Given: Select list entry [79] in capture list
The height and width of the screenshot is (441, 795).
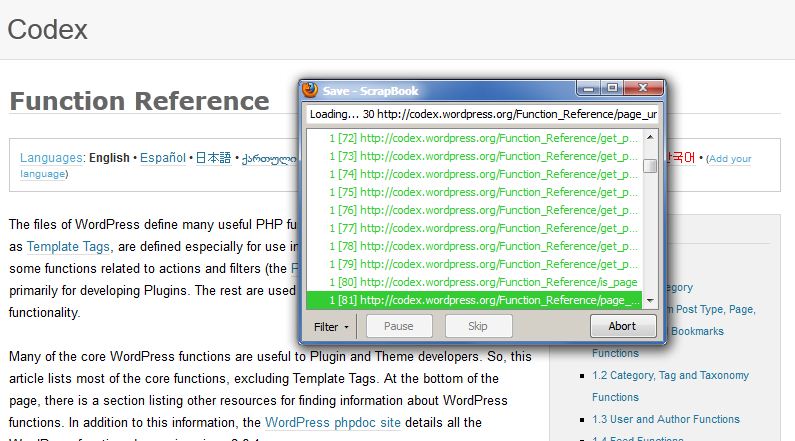Looking at the screenshot, I should (x=475, y=264).
